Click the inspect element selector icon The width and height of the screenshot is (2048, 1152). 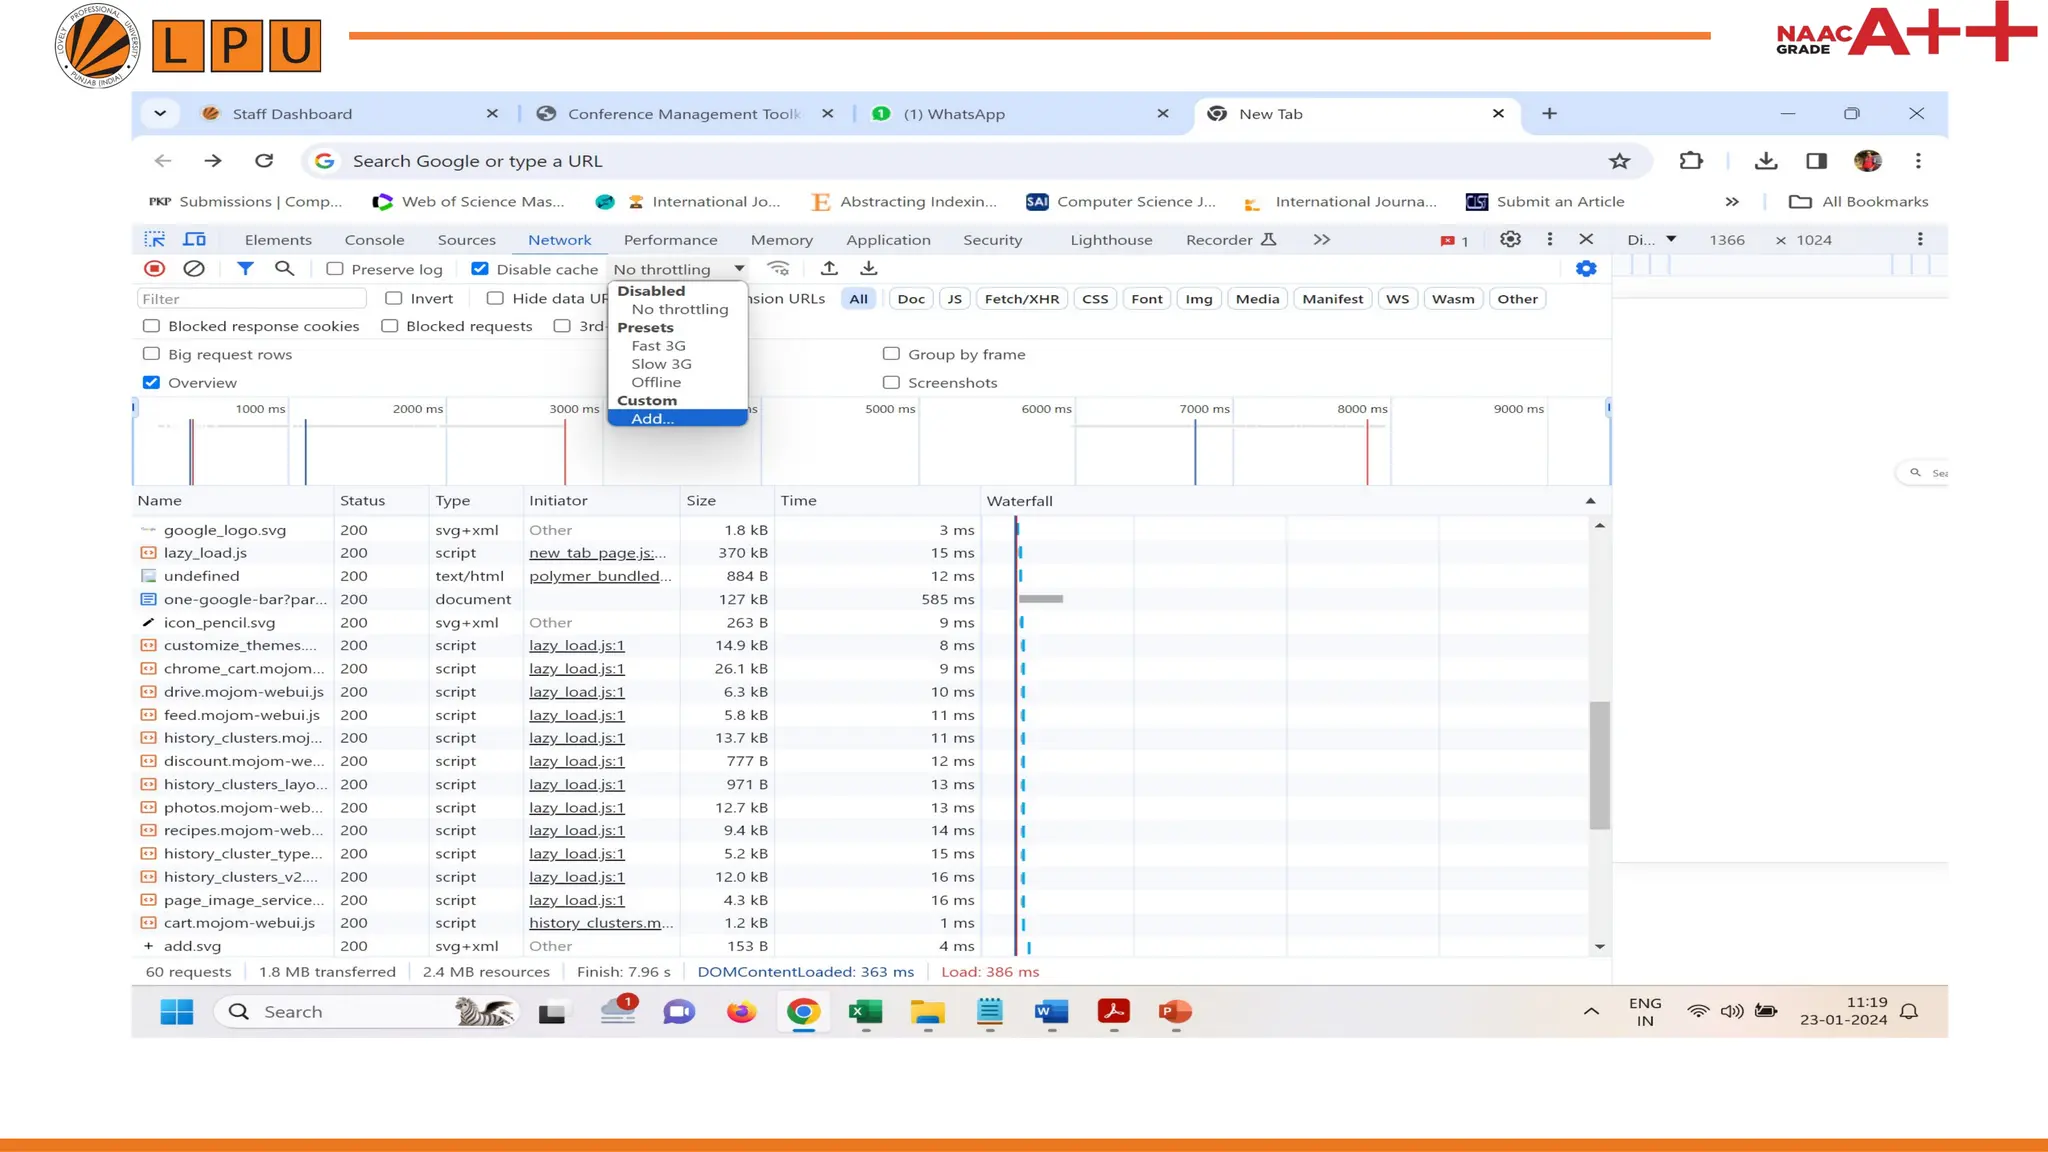tap(154, 240)
